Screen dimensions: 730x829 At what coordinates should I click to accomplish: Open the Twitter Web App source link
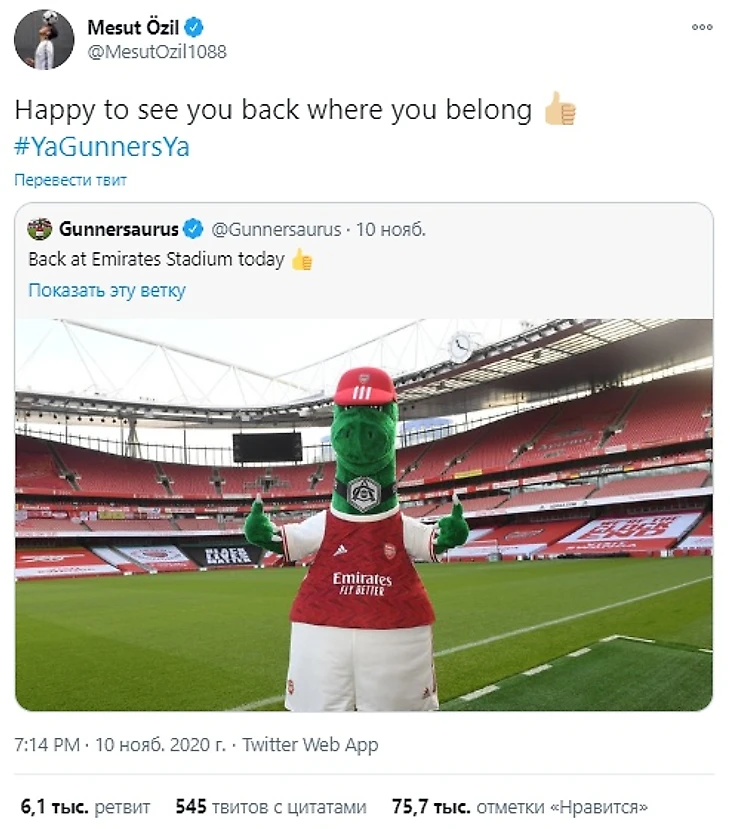tap(310, 745)
